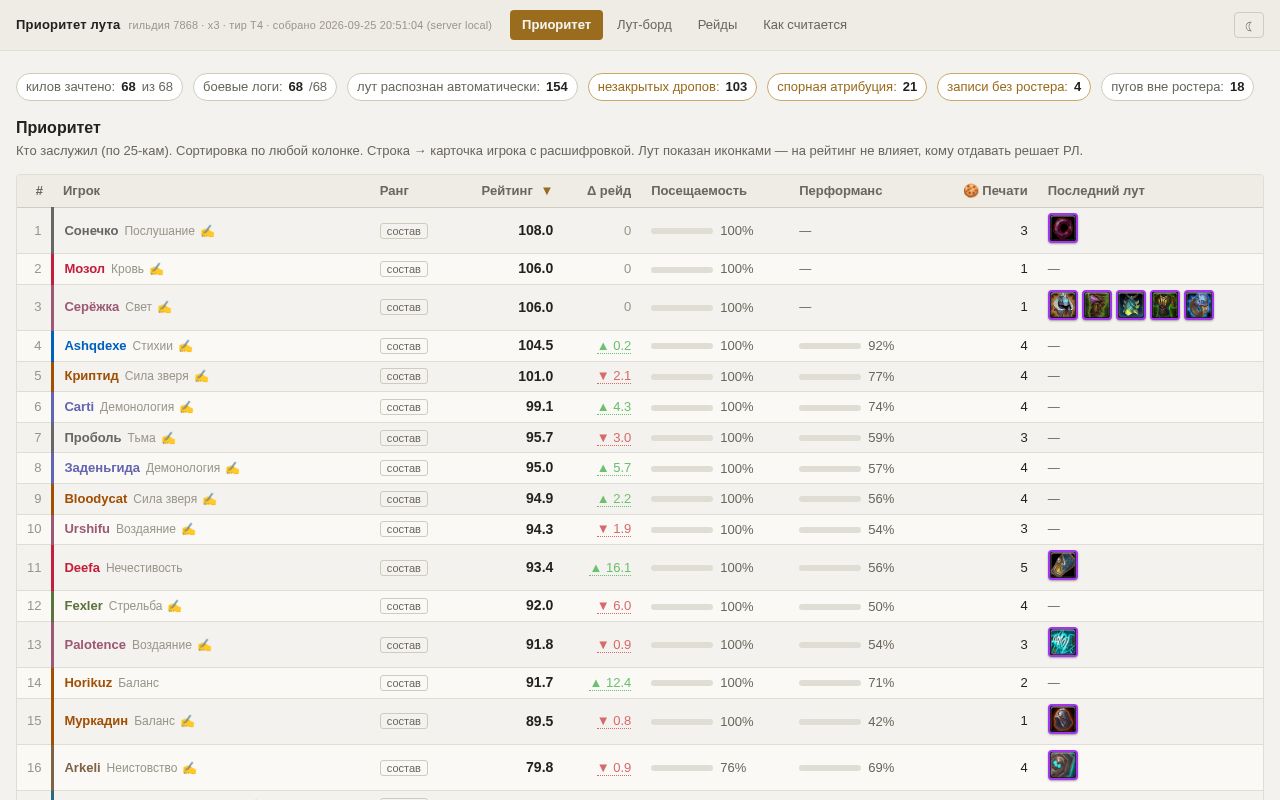Click the writing-hand icon next to Ashqdexe
This screenshot has height=800, width=1280.
185,346
